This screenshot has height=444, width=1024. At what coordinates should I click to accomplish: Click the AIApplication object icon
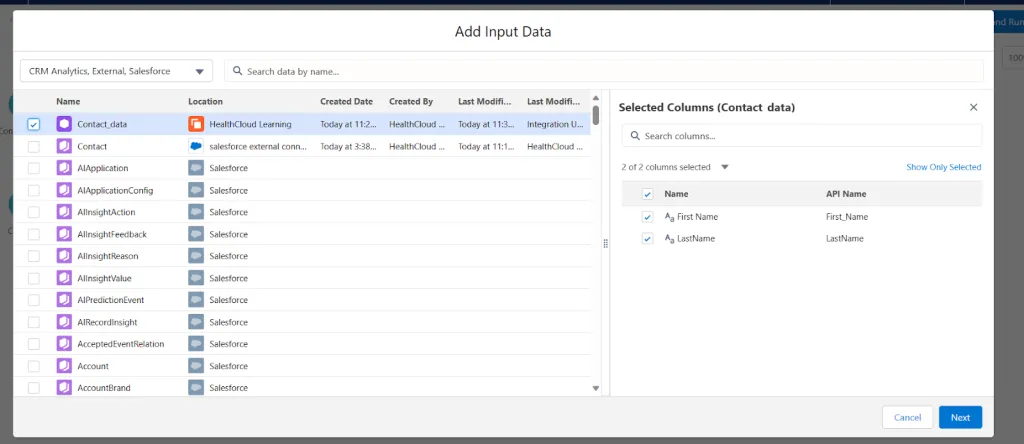click(64, 168)
